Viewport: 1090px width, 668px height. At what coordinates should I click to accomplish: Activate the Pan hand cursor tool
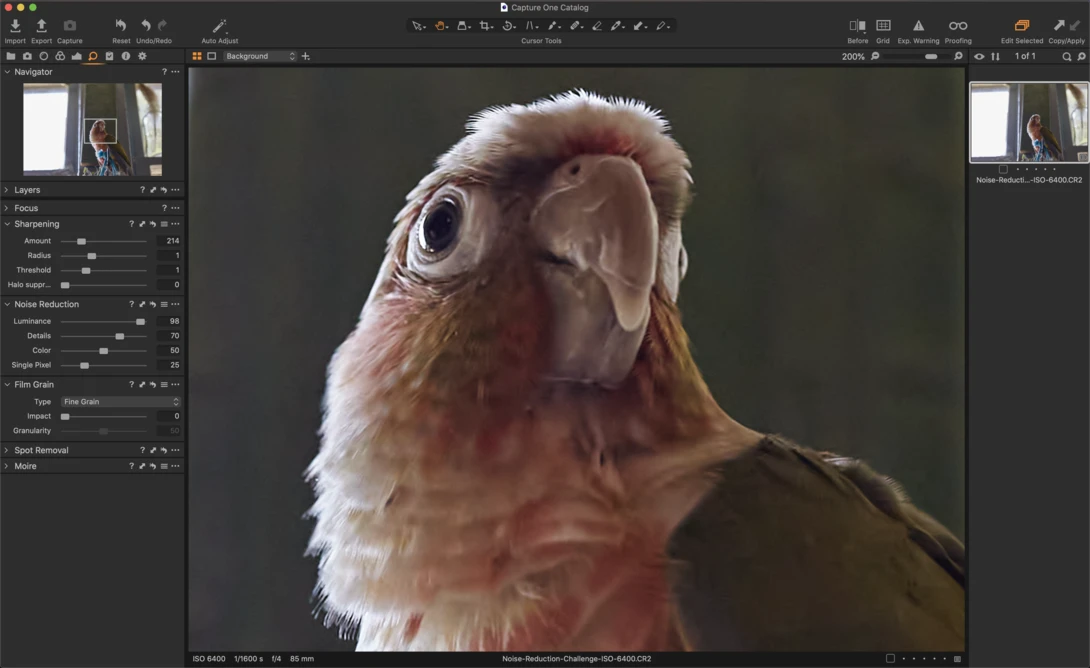[441, 26]
